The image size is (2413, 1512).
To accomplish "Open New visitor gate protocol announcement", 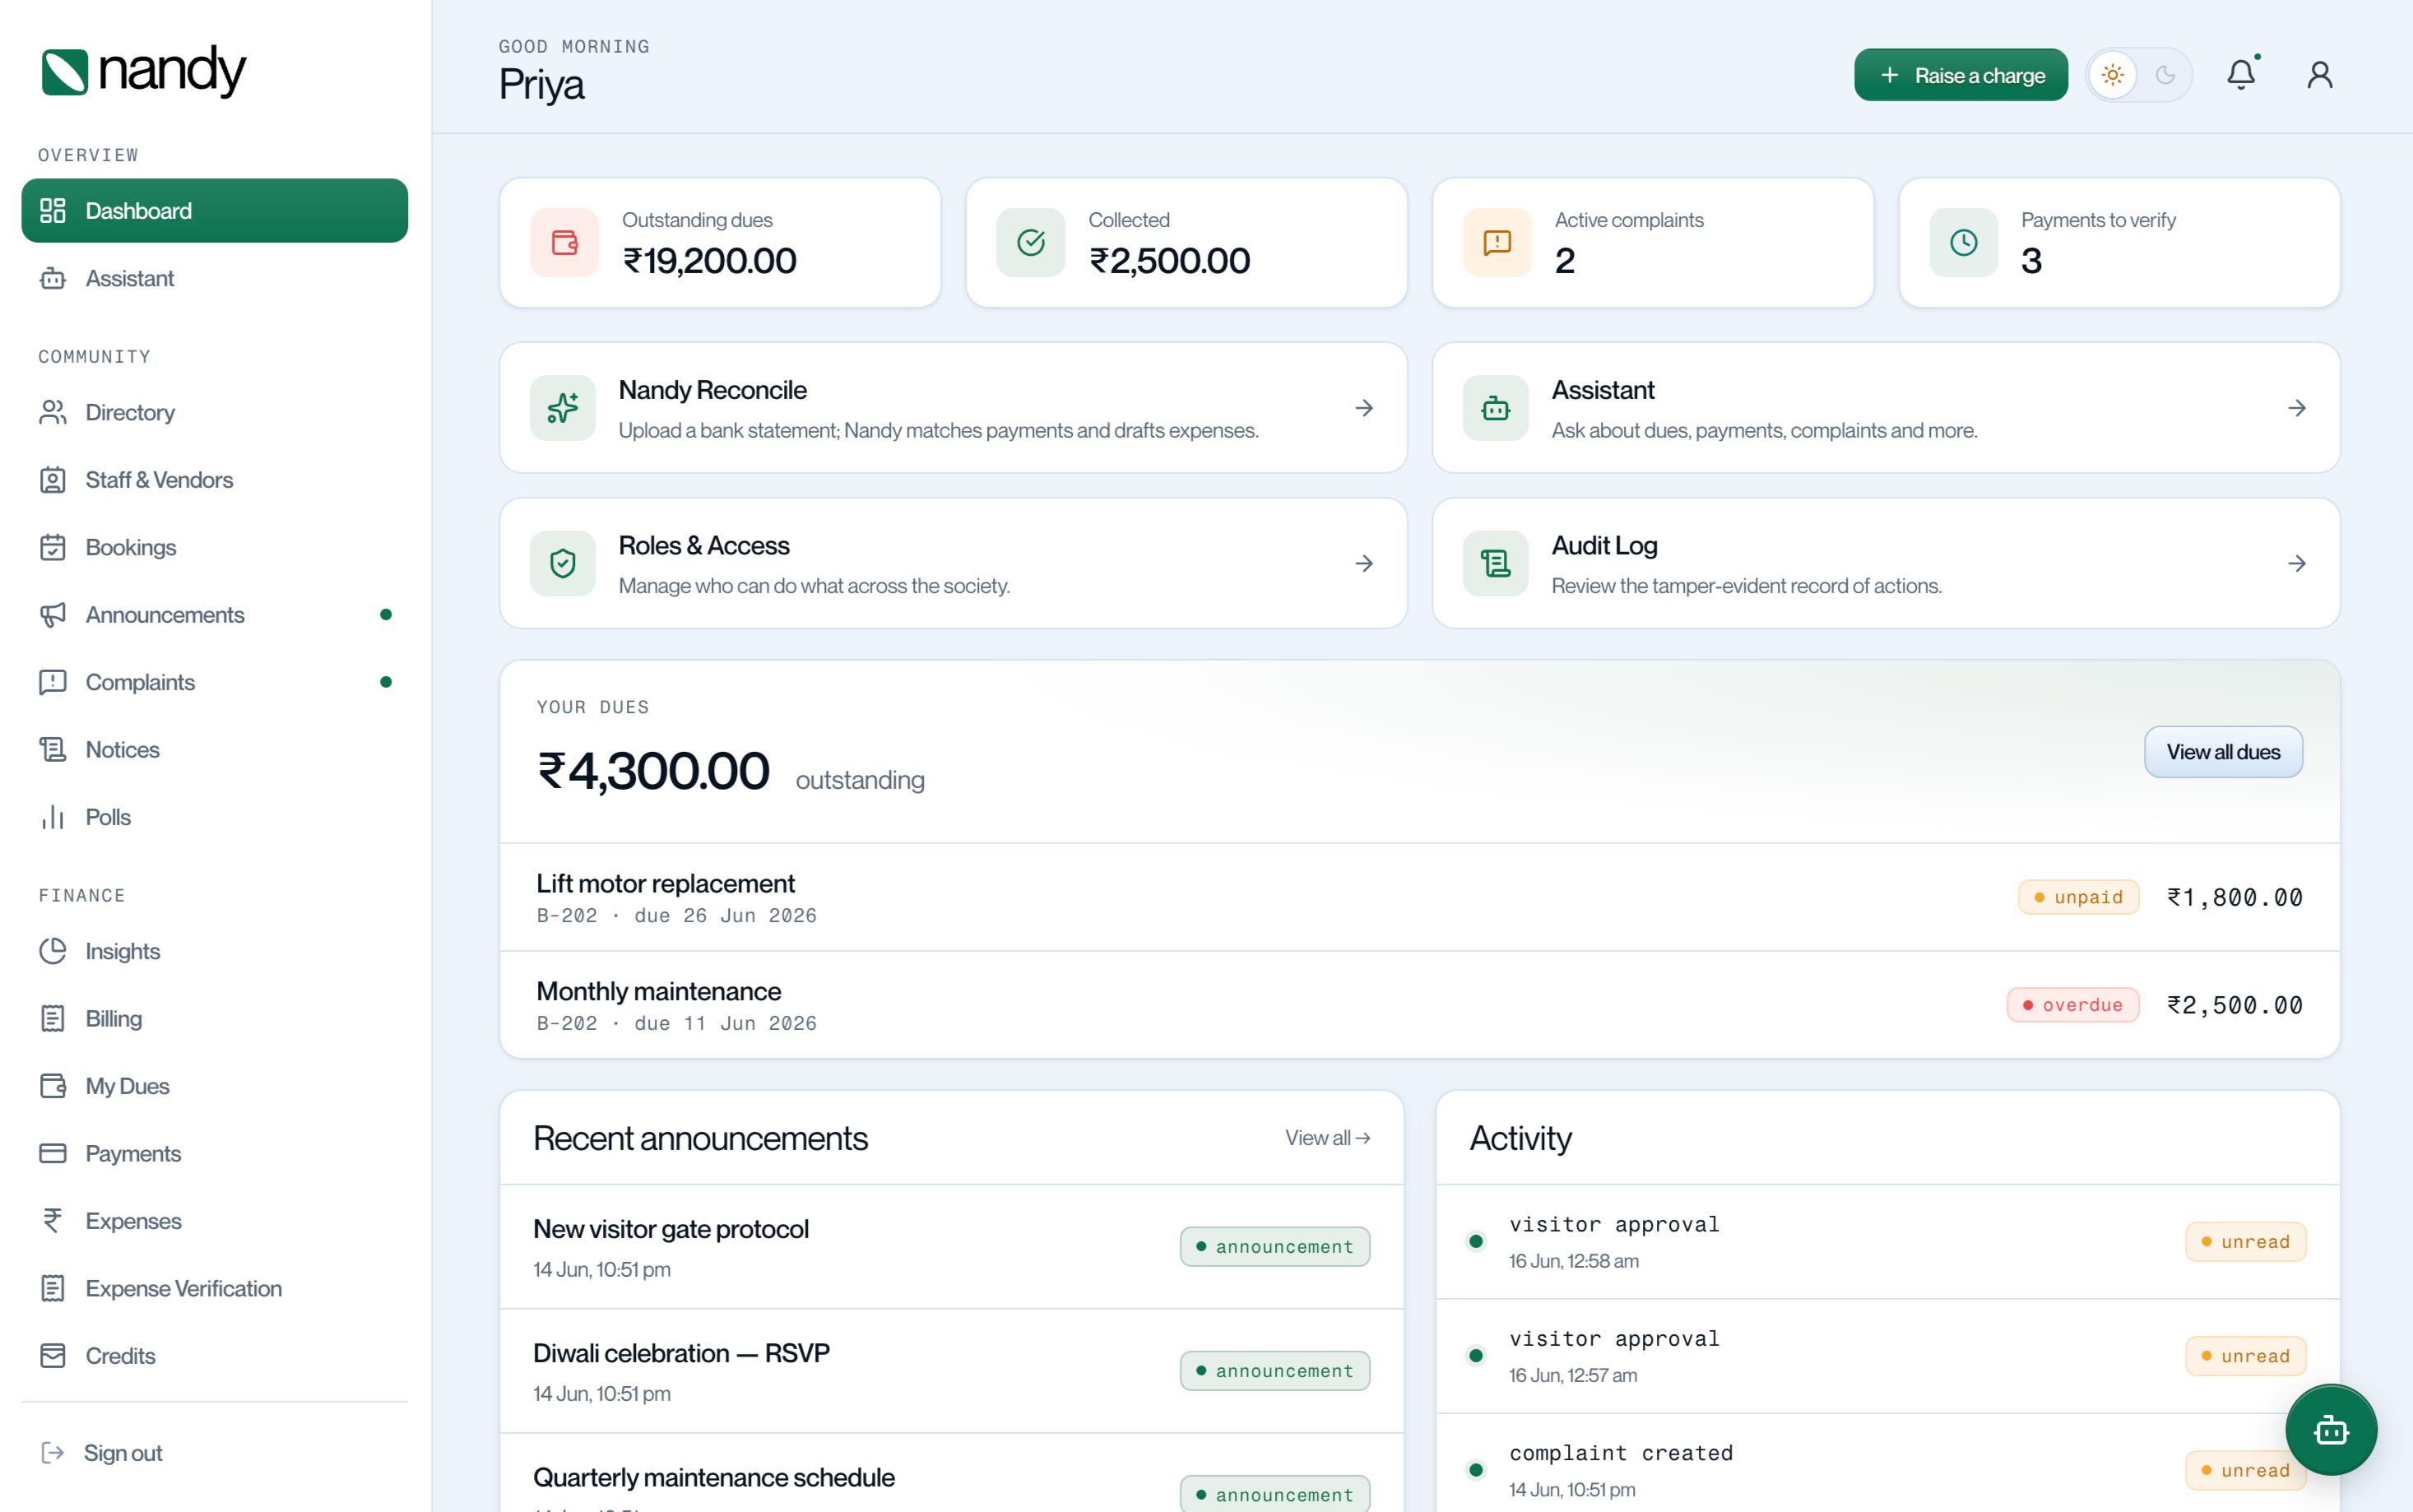I will point(951,1247).
